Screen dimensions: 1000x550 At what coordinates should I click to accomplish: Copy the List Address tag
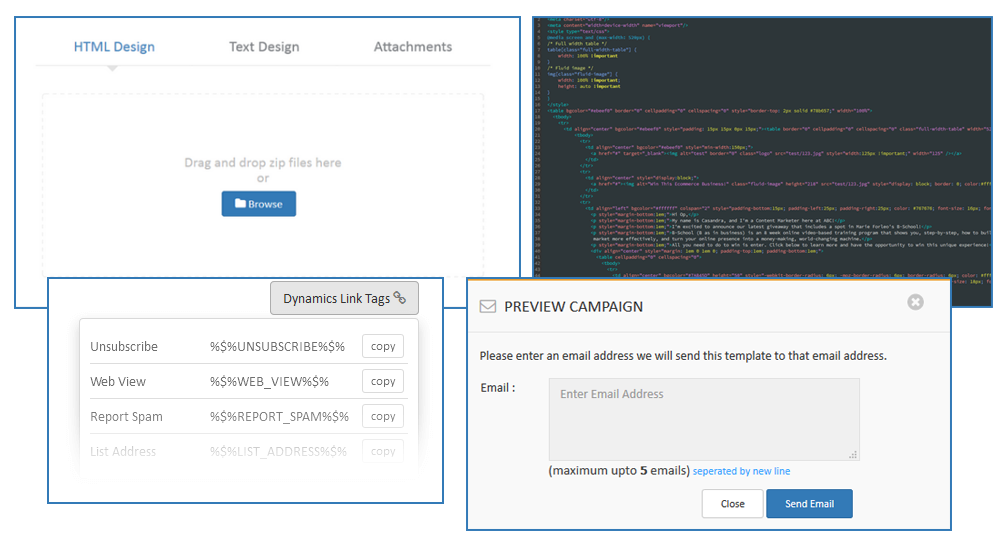383,451
